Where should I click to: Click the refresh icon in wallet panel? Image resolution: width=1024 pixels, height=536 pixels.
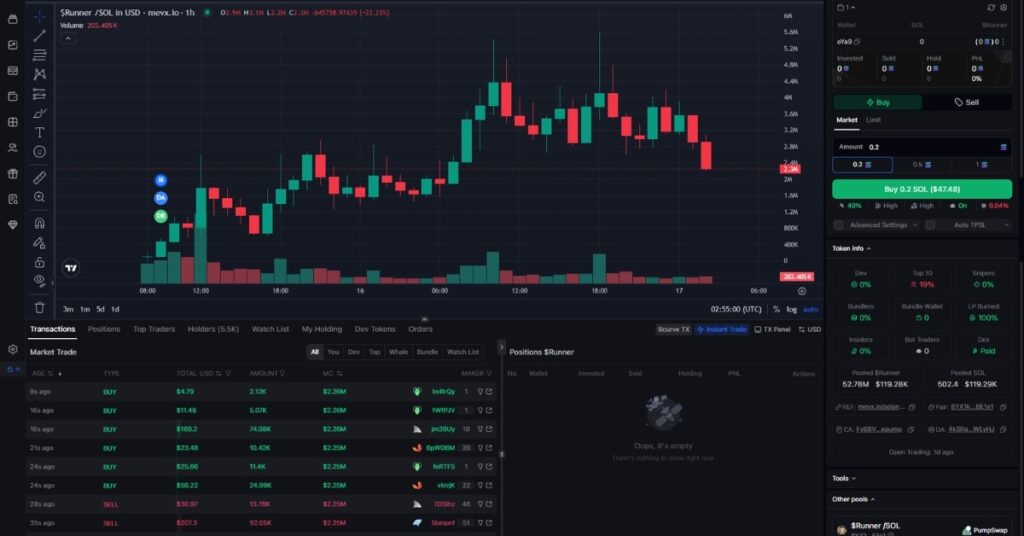click(x=991, y=7)
